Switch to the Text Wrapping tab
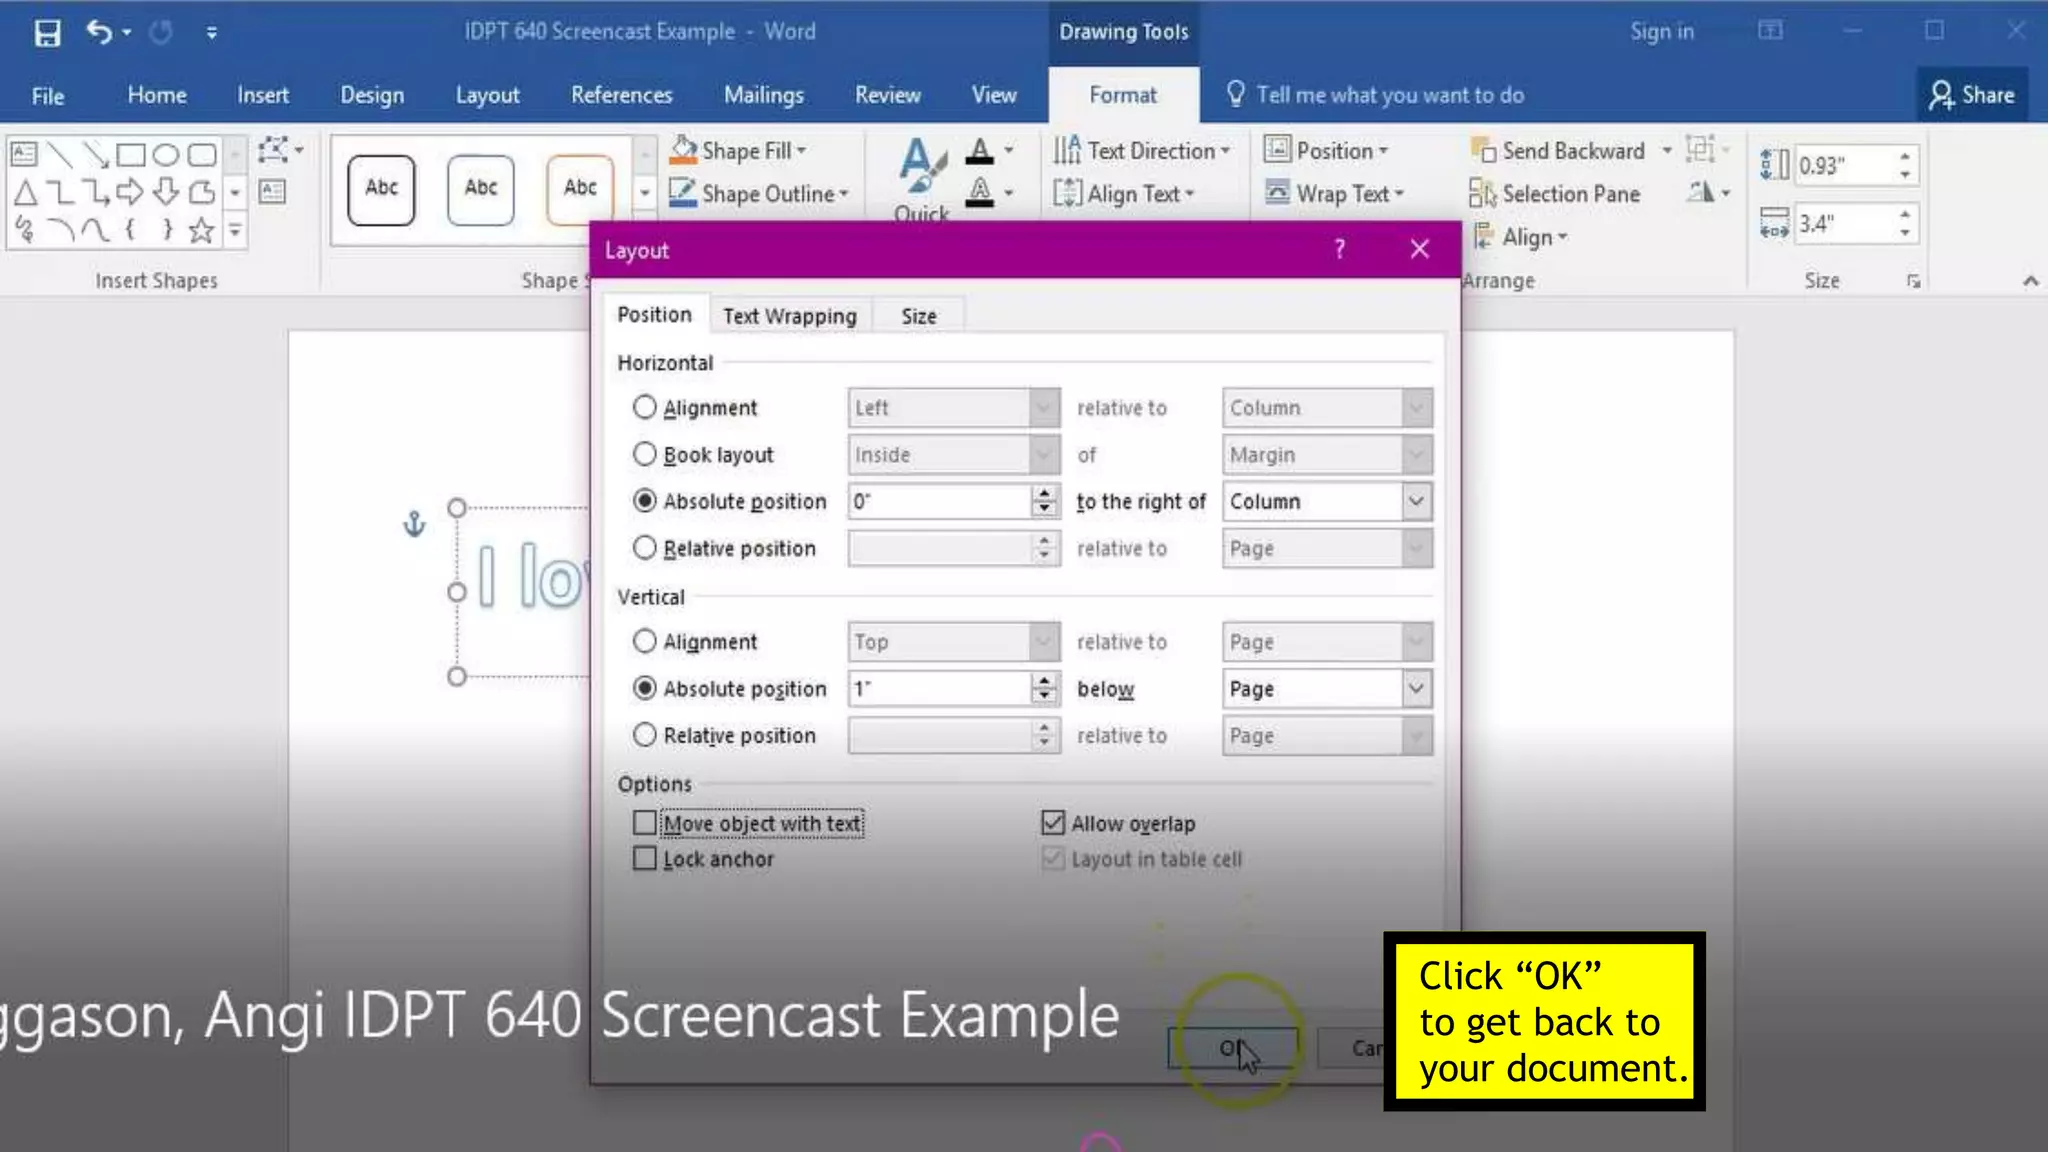 point(789,316)
